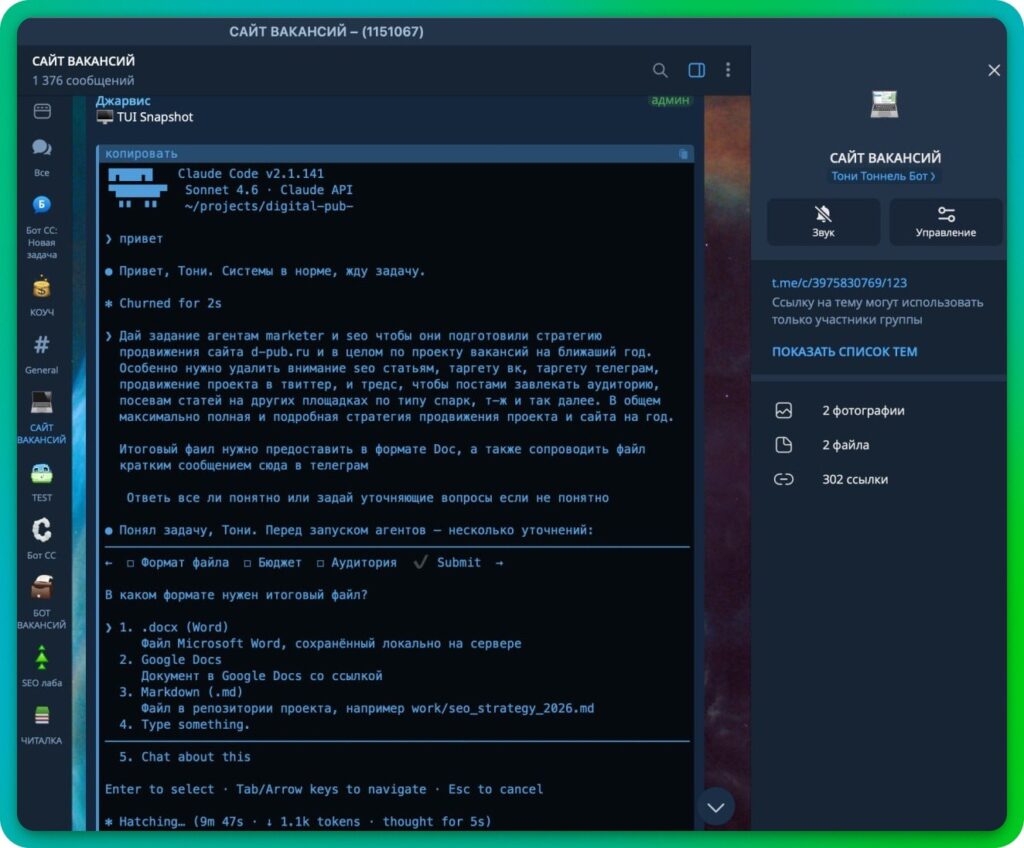Open the TEST topic
The height and width of the screenshot is (848, 1024).
pos(42,482)
